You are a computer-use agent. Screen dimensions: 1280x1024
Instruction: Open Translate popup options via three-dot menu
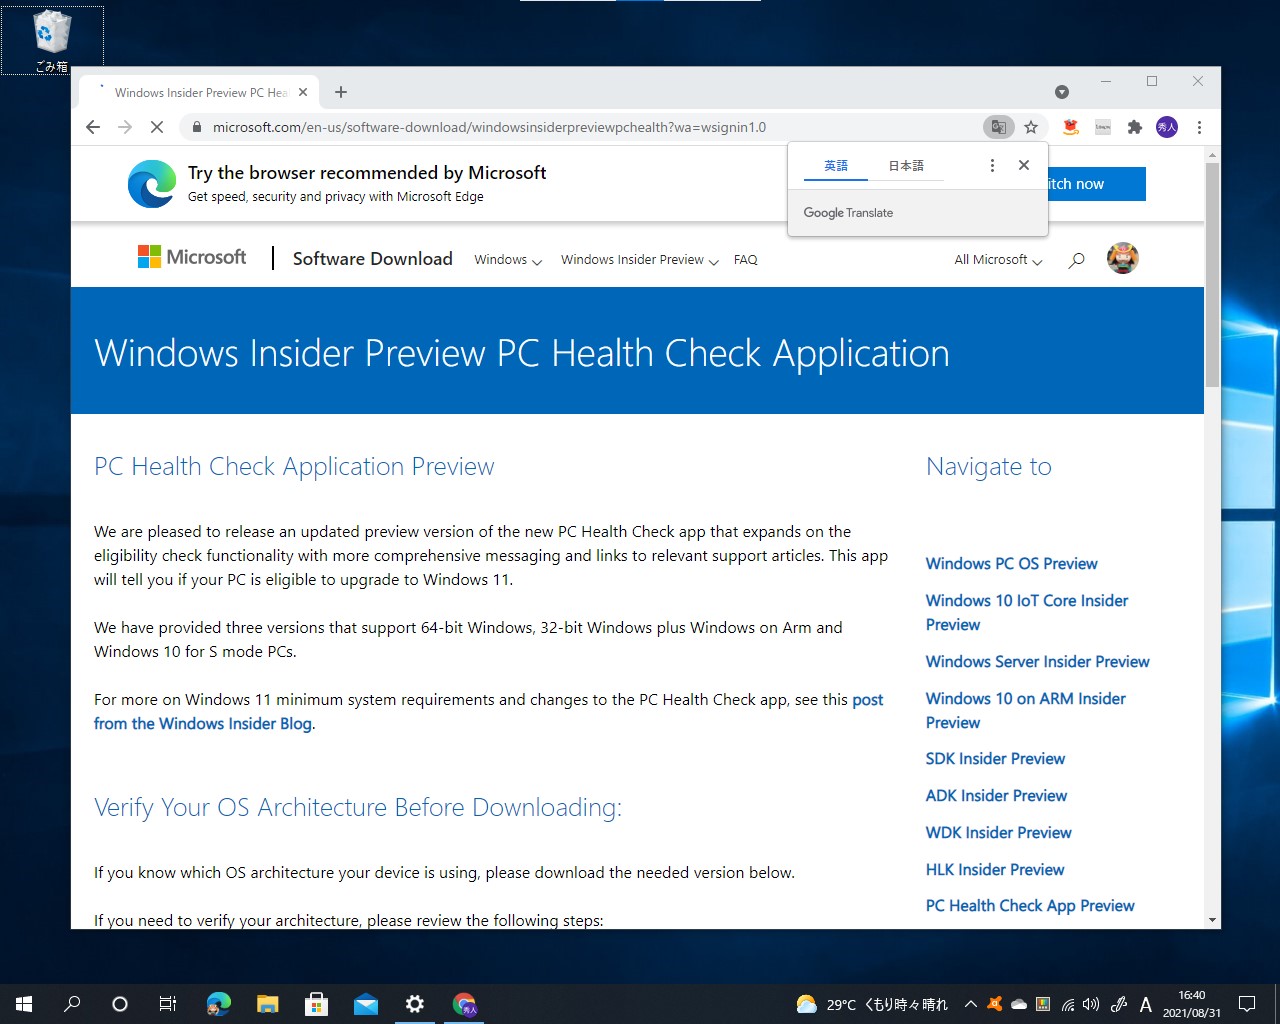(x=992, y=165)
